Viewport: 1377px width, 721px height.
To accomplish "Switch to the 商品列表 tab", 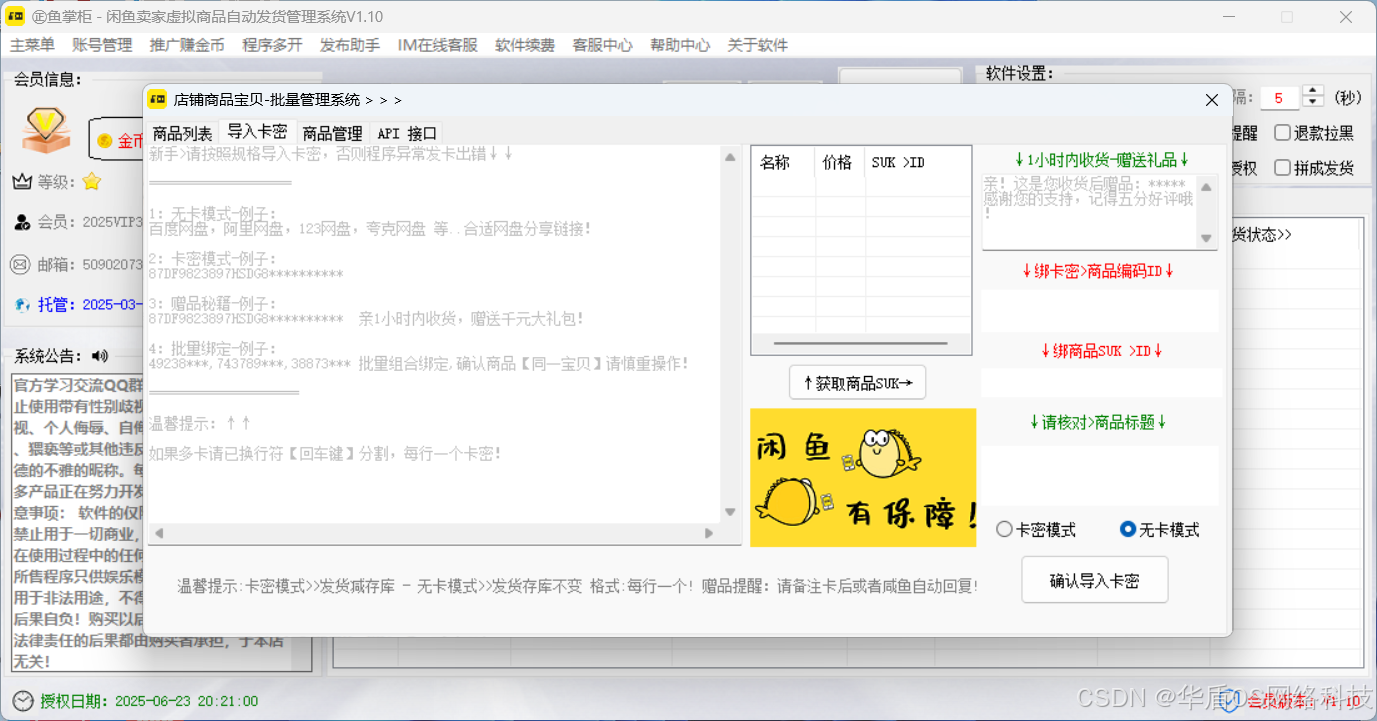I will tap(182, 133).
